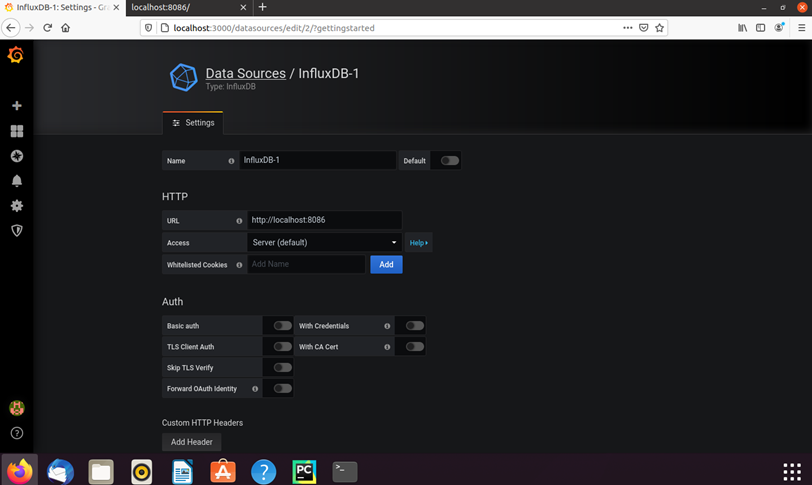
Task: Click the info icon beside URL
Action: point(239,221)
